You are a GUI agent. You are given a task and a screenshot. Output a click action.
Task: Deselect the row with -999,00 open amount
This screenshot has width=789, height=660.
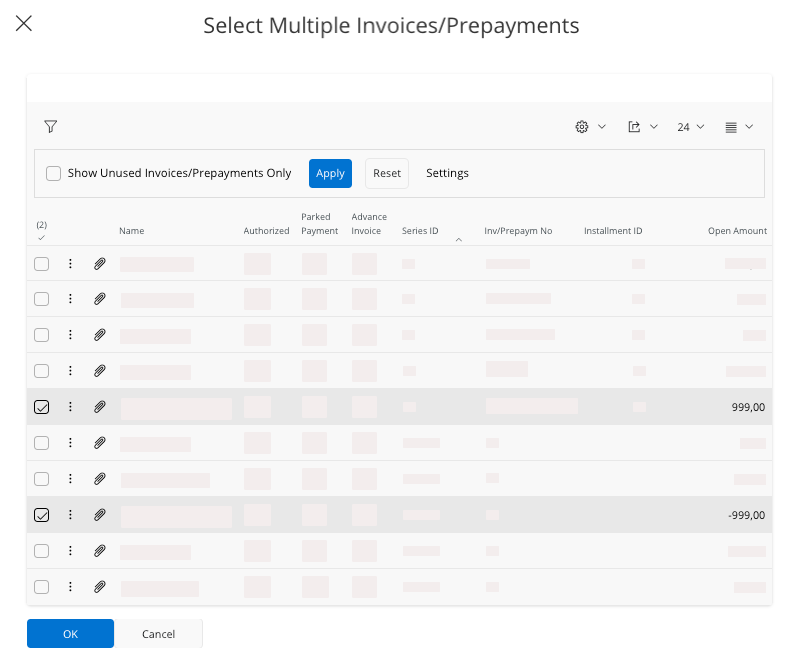pyautogui.click(x=41, y=515)
